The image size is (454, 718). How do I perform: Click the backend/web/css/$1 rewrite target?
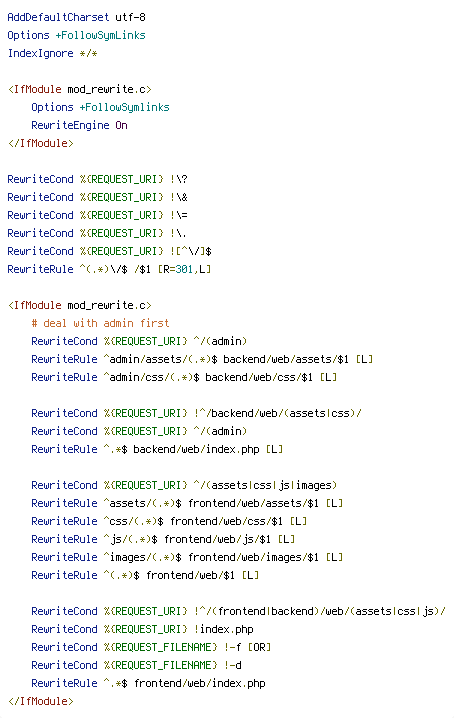tap(259, 377)
